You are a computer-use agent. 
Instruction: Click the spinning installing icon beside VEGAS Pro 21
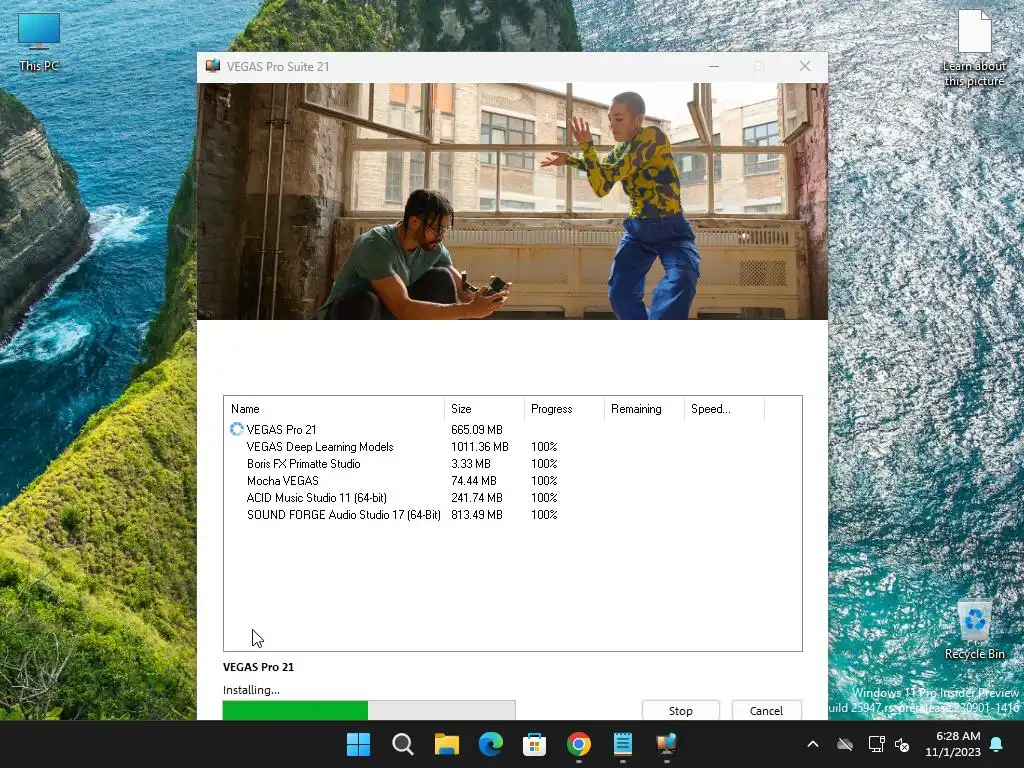click(236, 429)
